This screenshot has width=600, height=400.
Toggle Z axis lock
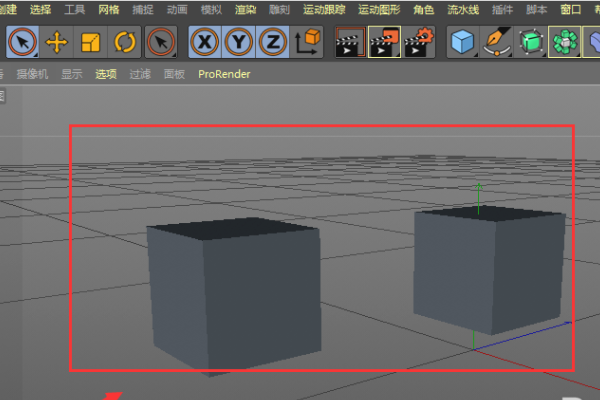[271, 42]
